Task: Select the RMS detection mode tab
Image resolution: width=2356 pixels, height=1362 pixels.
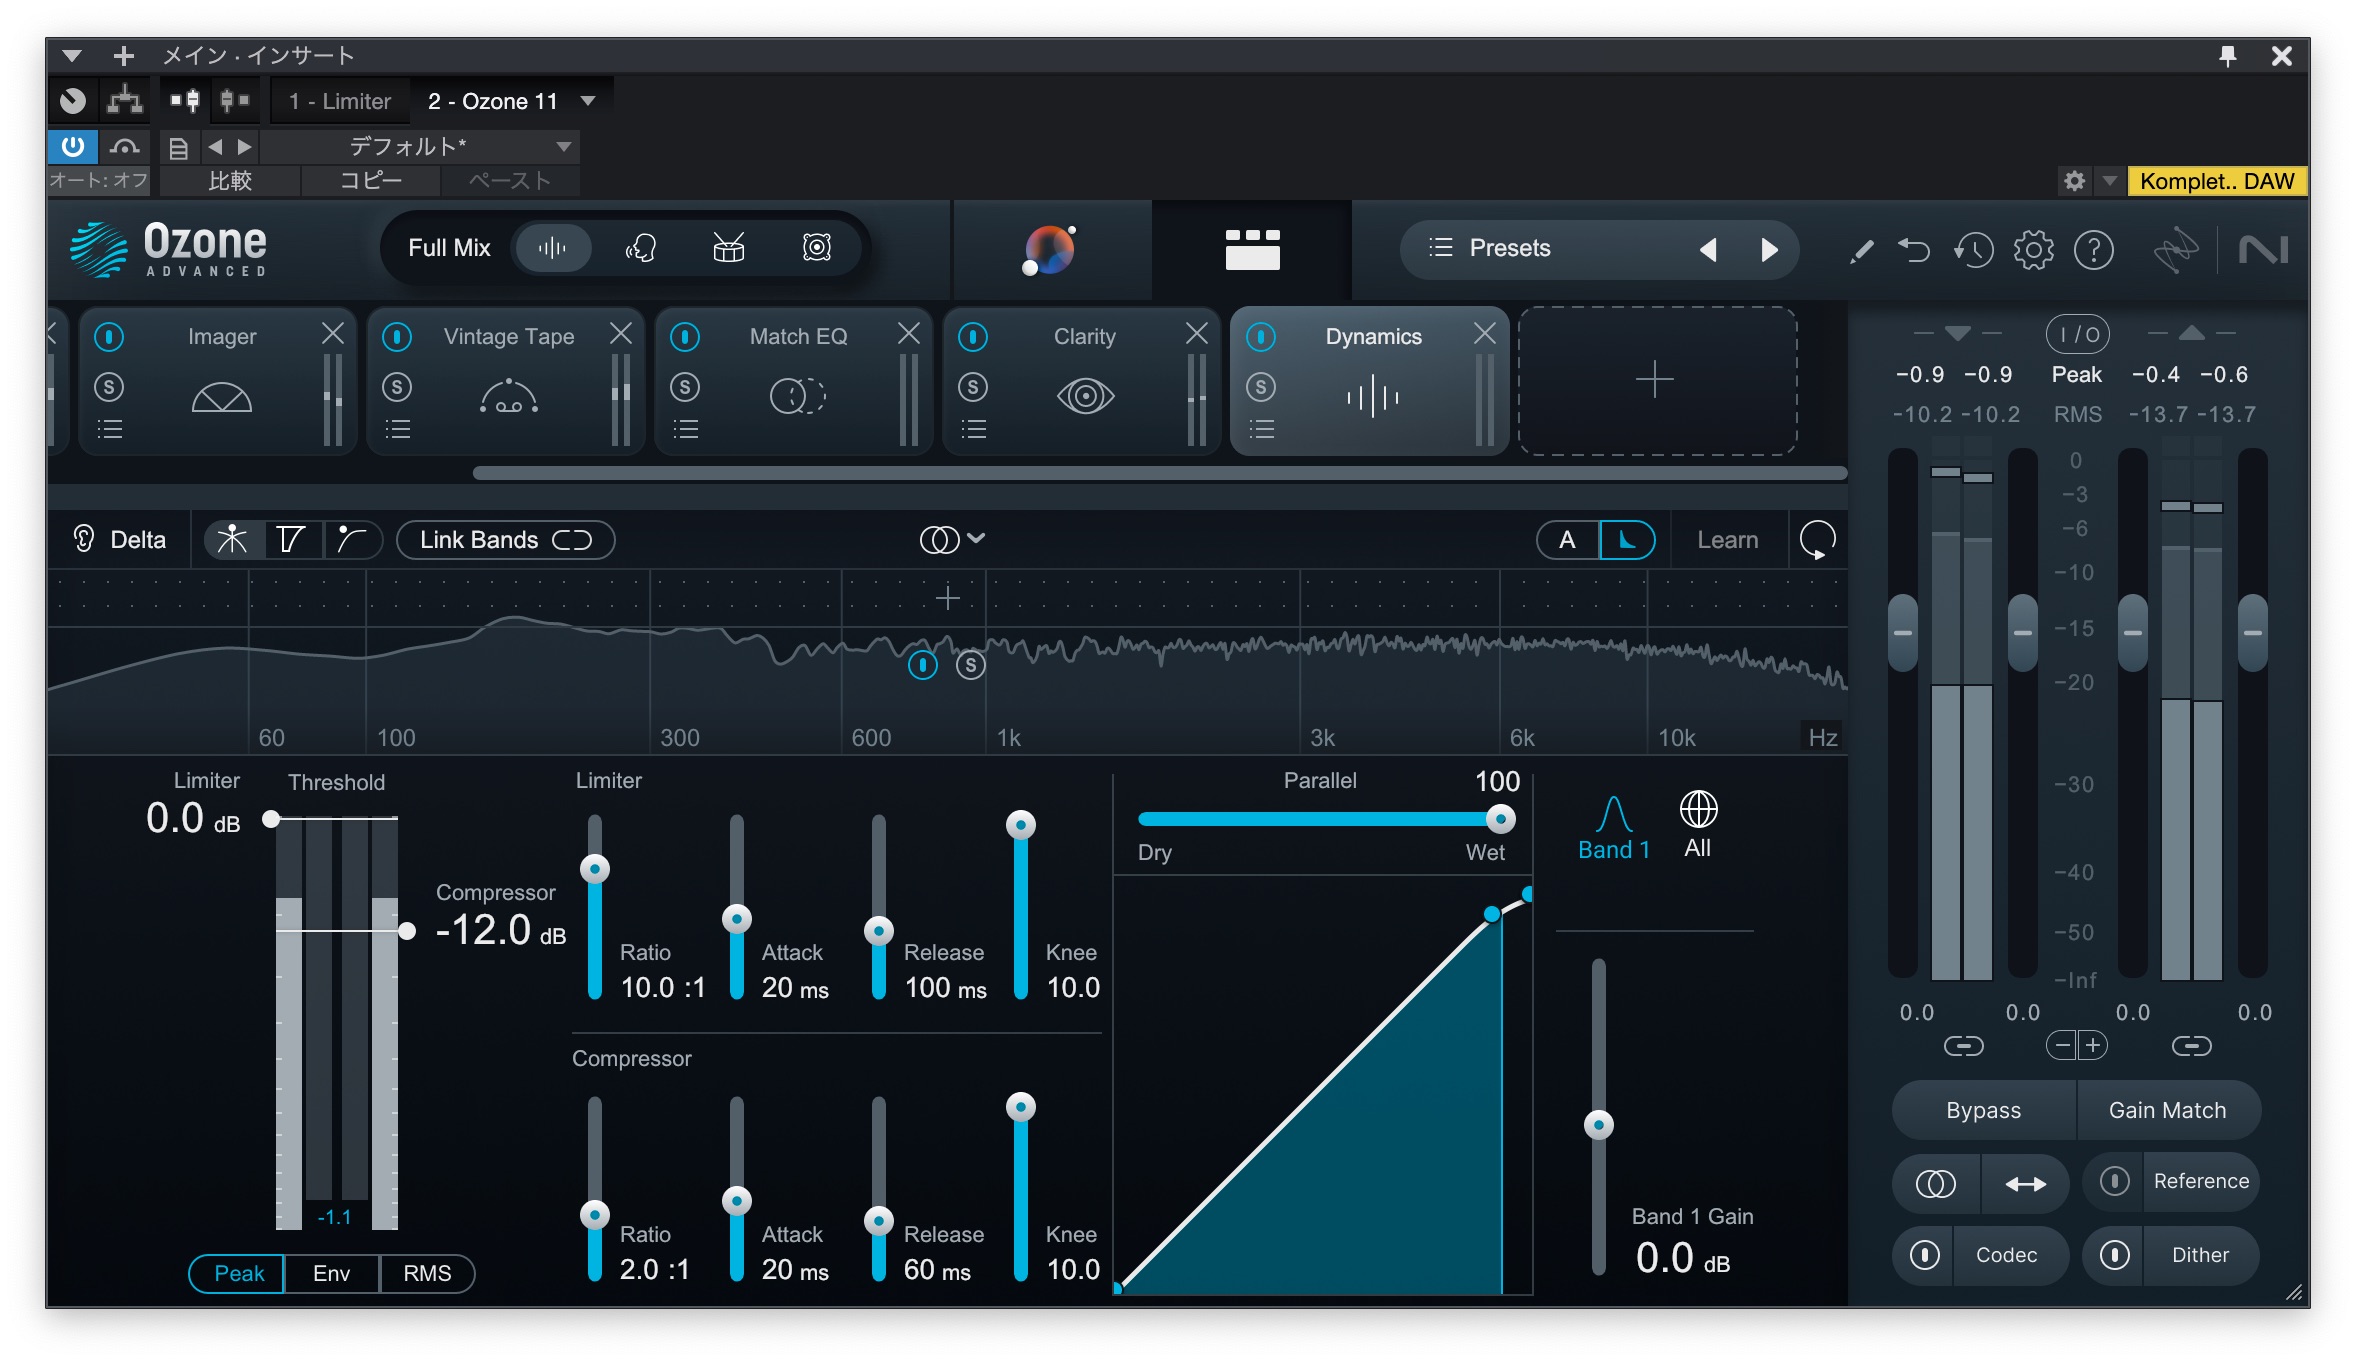Action: pyautogui.click(x=427, y=1273)
